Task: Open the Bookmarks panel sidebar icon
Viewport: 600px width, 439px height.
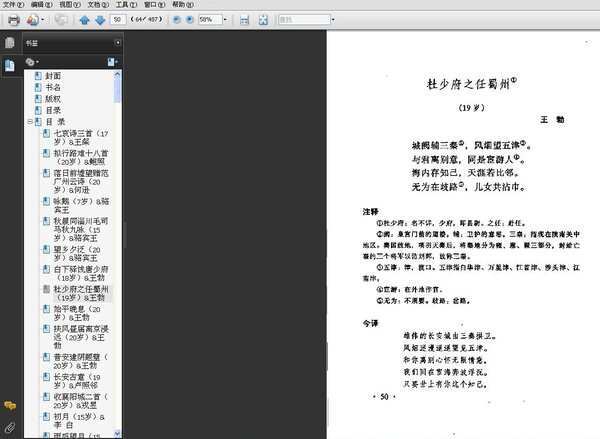Action: click(10, 65)
